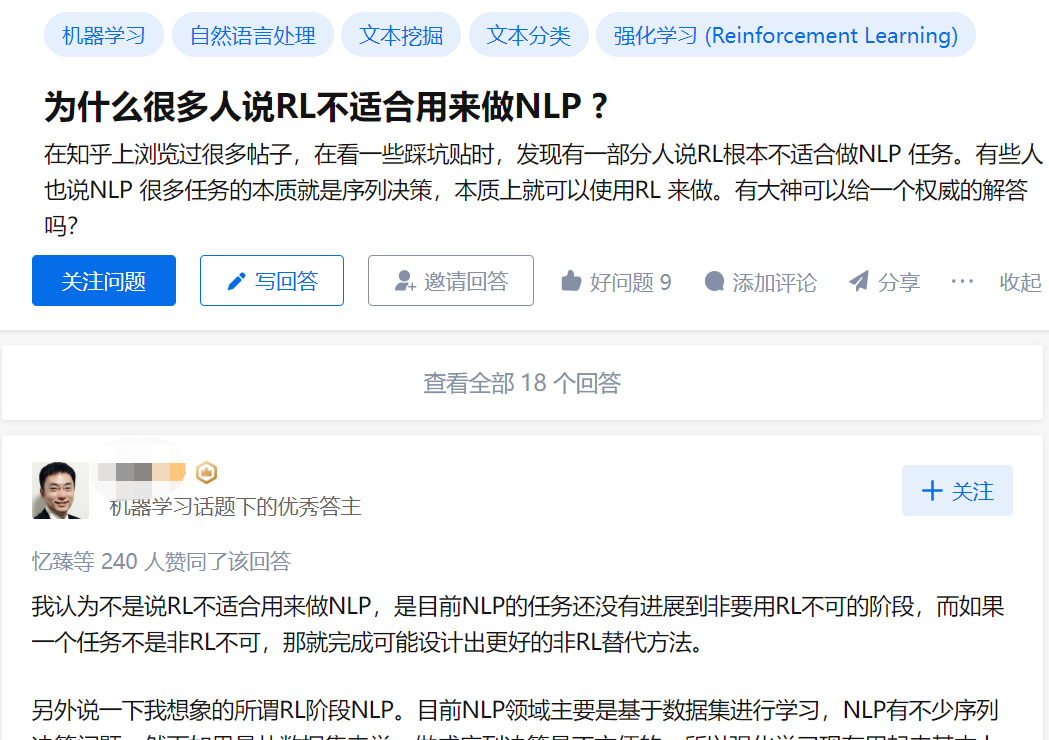The height and width of the screenshot is (740, 1049).
Task: Click the paper plane share icon
Action: coord(859,281)
